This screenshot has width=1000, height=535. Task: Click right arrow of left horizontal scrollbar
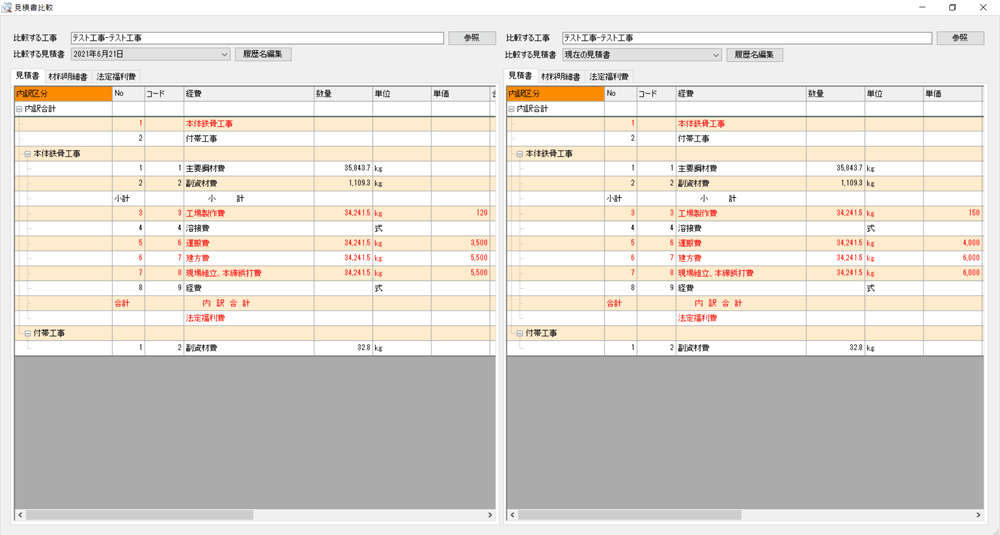point(490,515)
